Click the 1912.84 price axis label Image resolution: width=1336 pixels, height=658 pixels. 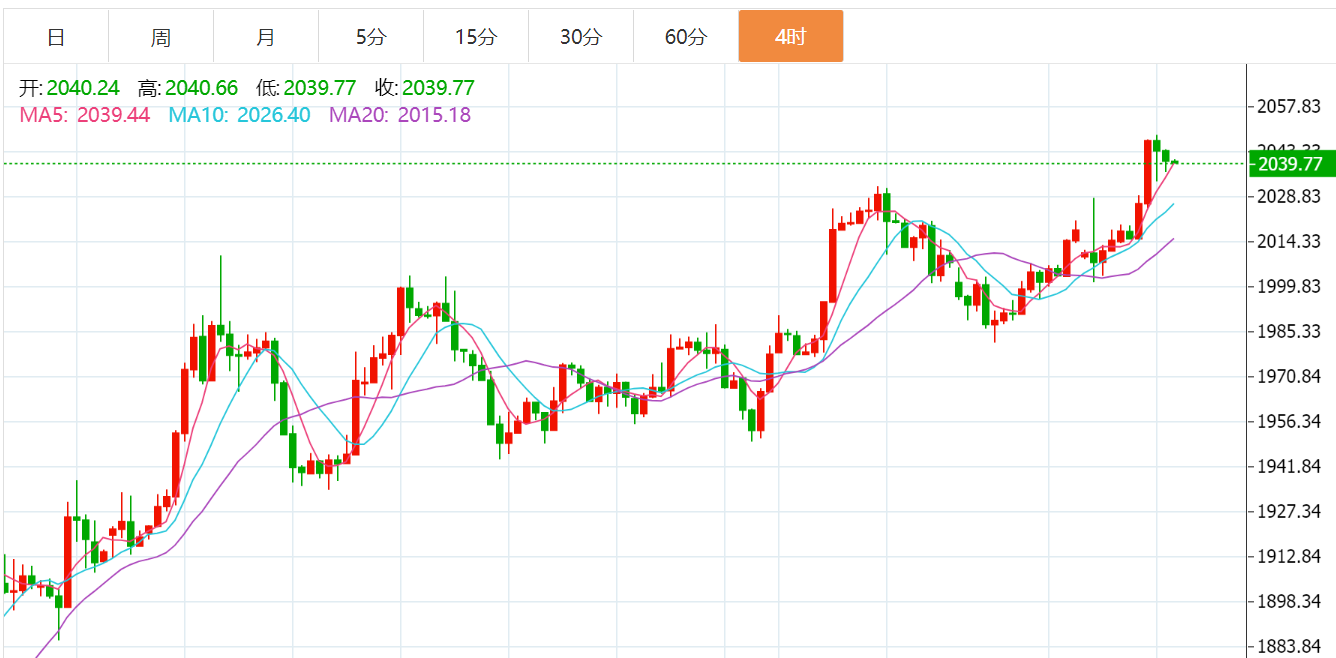[1291, 556]
